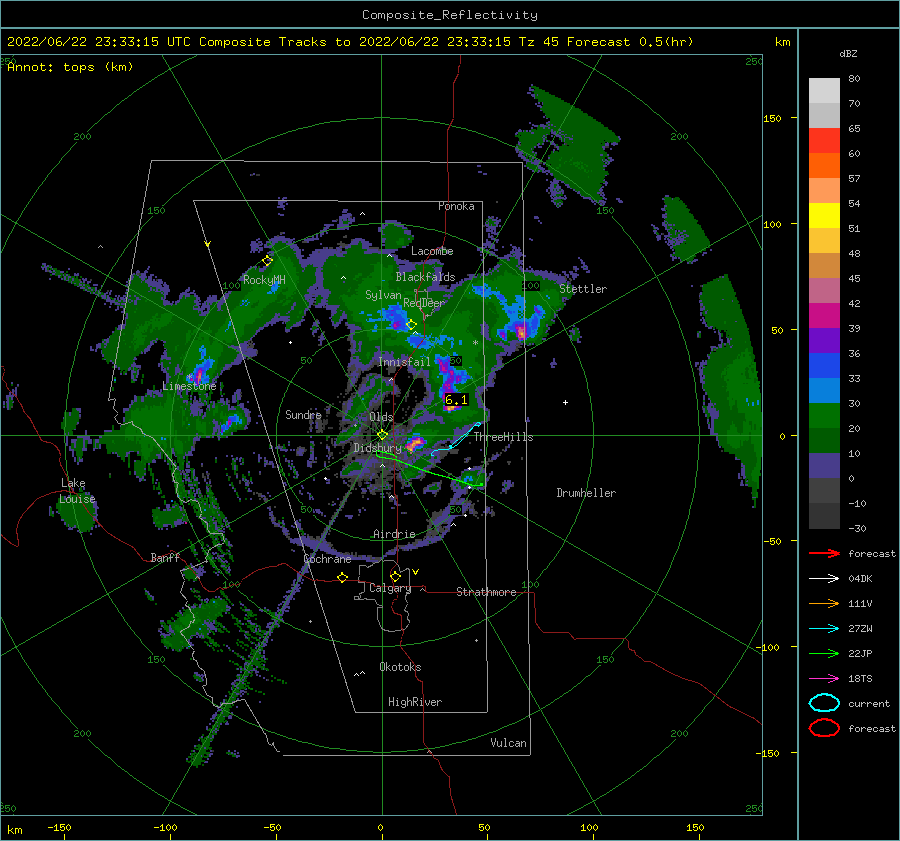Click the Vulcan label
The width and height of the screenshot is (900, 841).
point(509,743)
